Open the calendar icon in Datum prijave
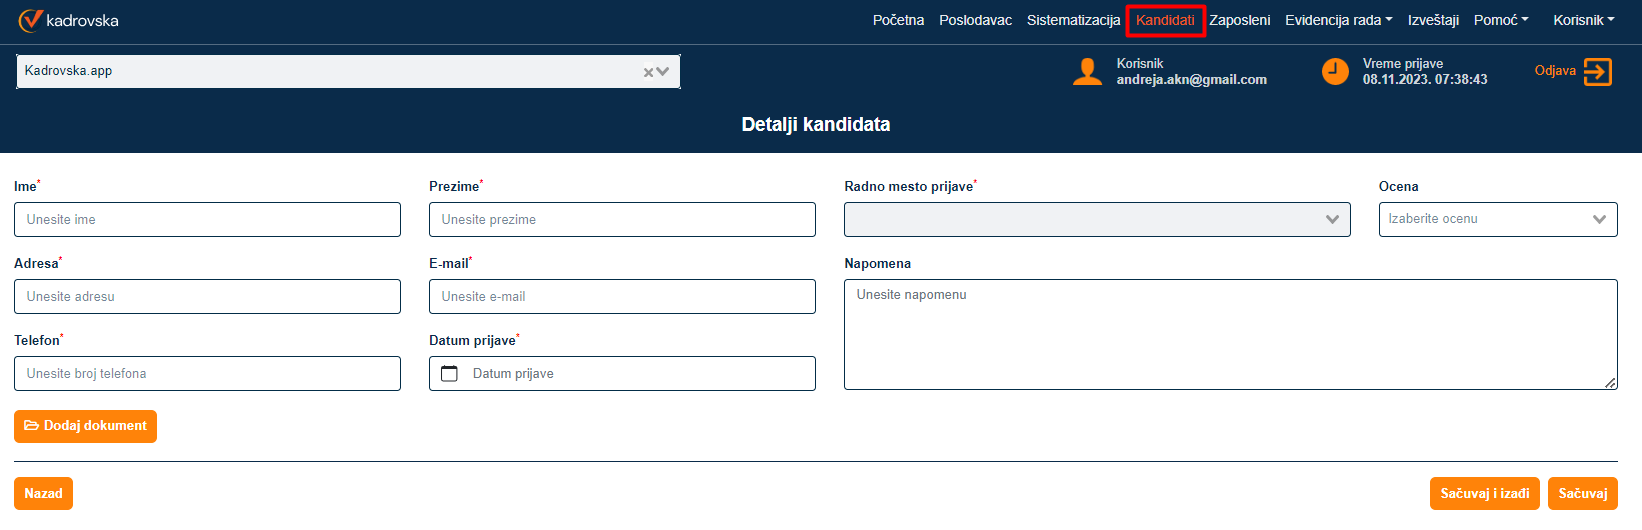The image size is (1642, 530). (x=450, y=373)
